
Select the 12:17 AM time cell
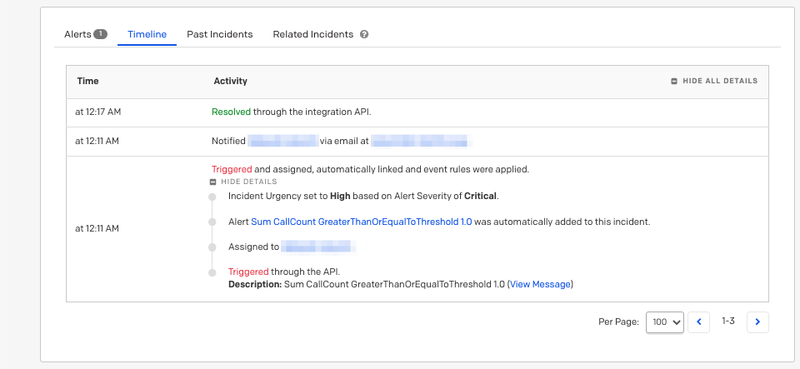(x=98, y=112)
